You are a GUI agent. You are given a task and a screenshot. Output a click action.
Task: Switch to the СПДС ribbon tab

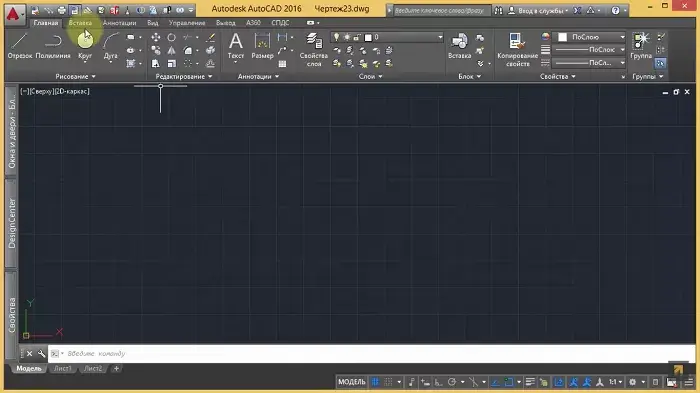pyautogui.click(x=280, y=23)
